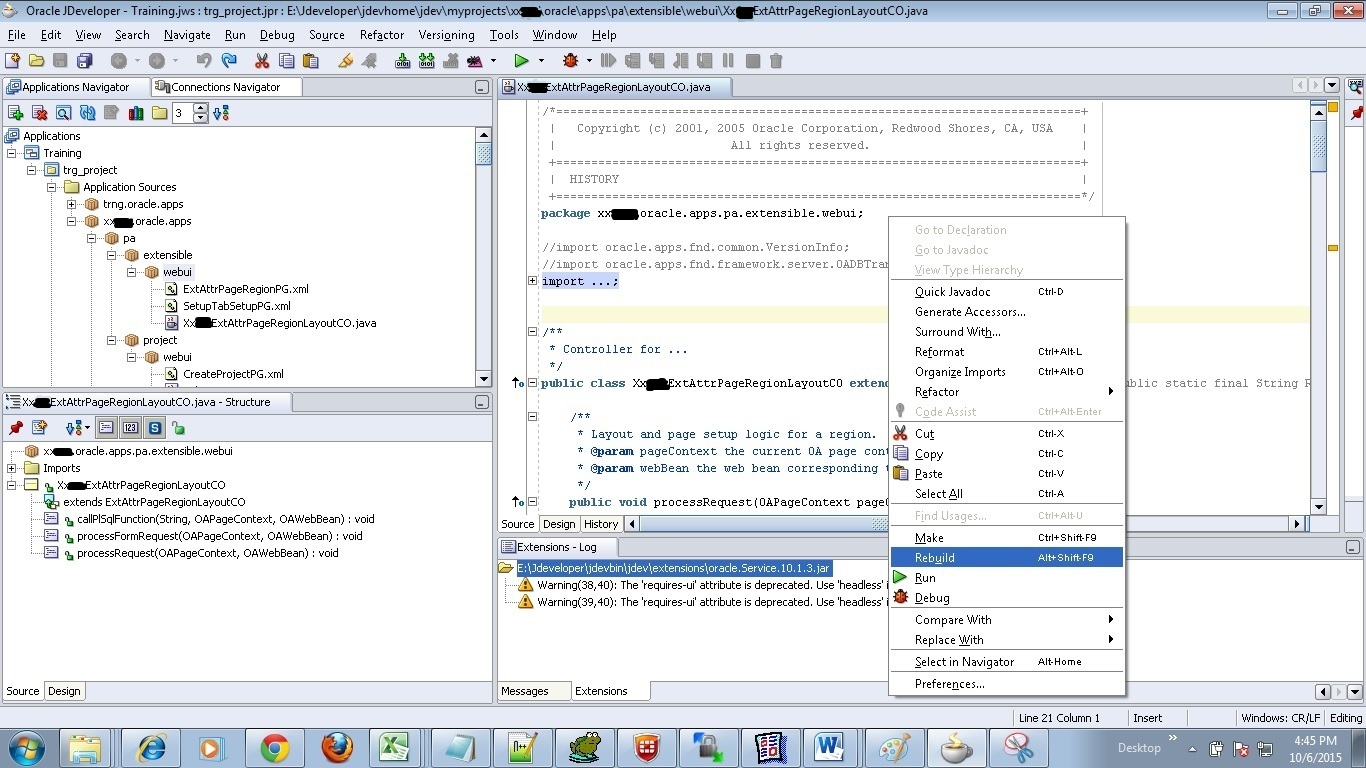The width and height of the screenshot is (1366, 768).
Task: Select processFormRequest method in Structure pane
Action: (219, 536)
